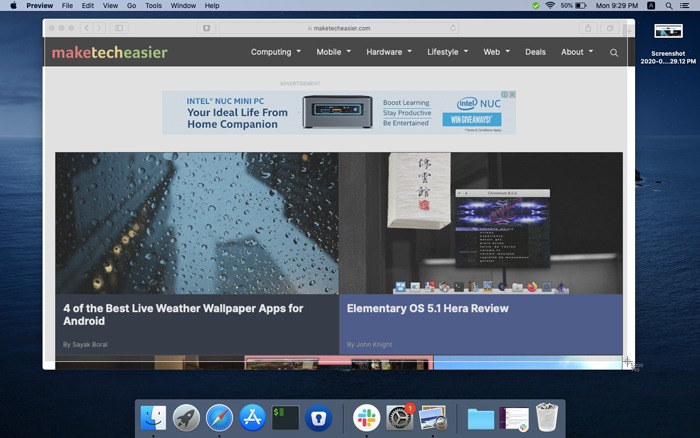The height and width of the screenshot is (438, 700).
Task: Click the maketecheasier.com address bar
Action: click(x=339, y=28)
